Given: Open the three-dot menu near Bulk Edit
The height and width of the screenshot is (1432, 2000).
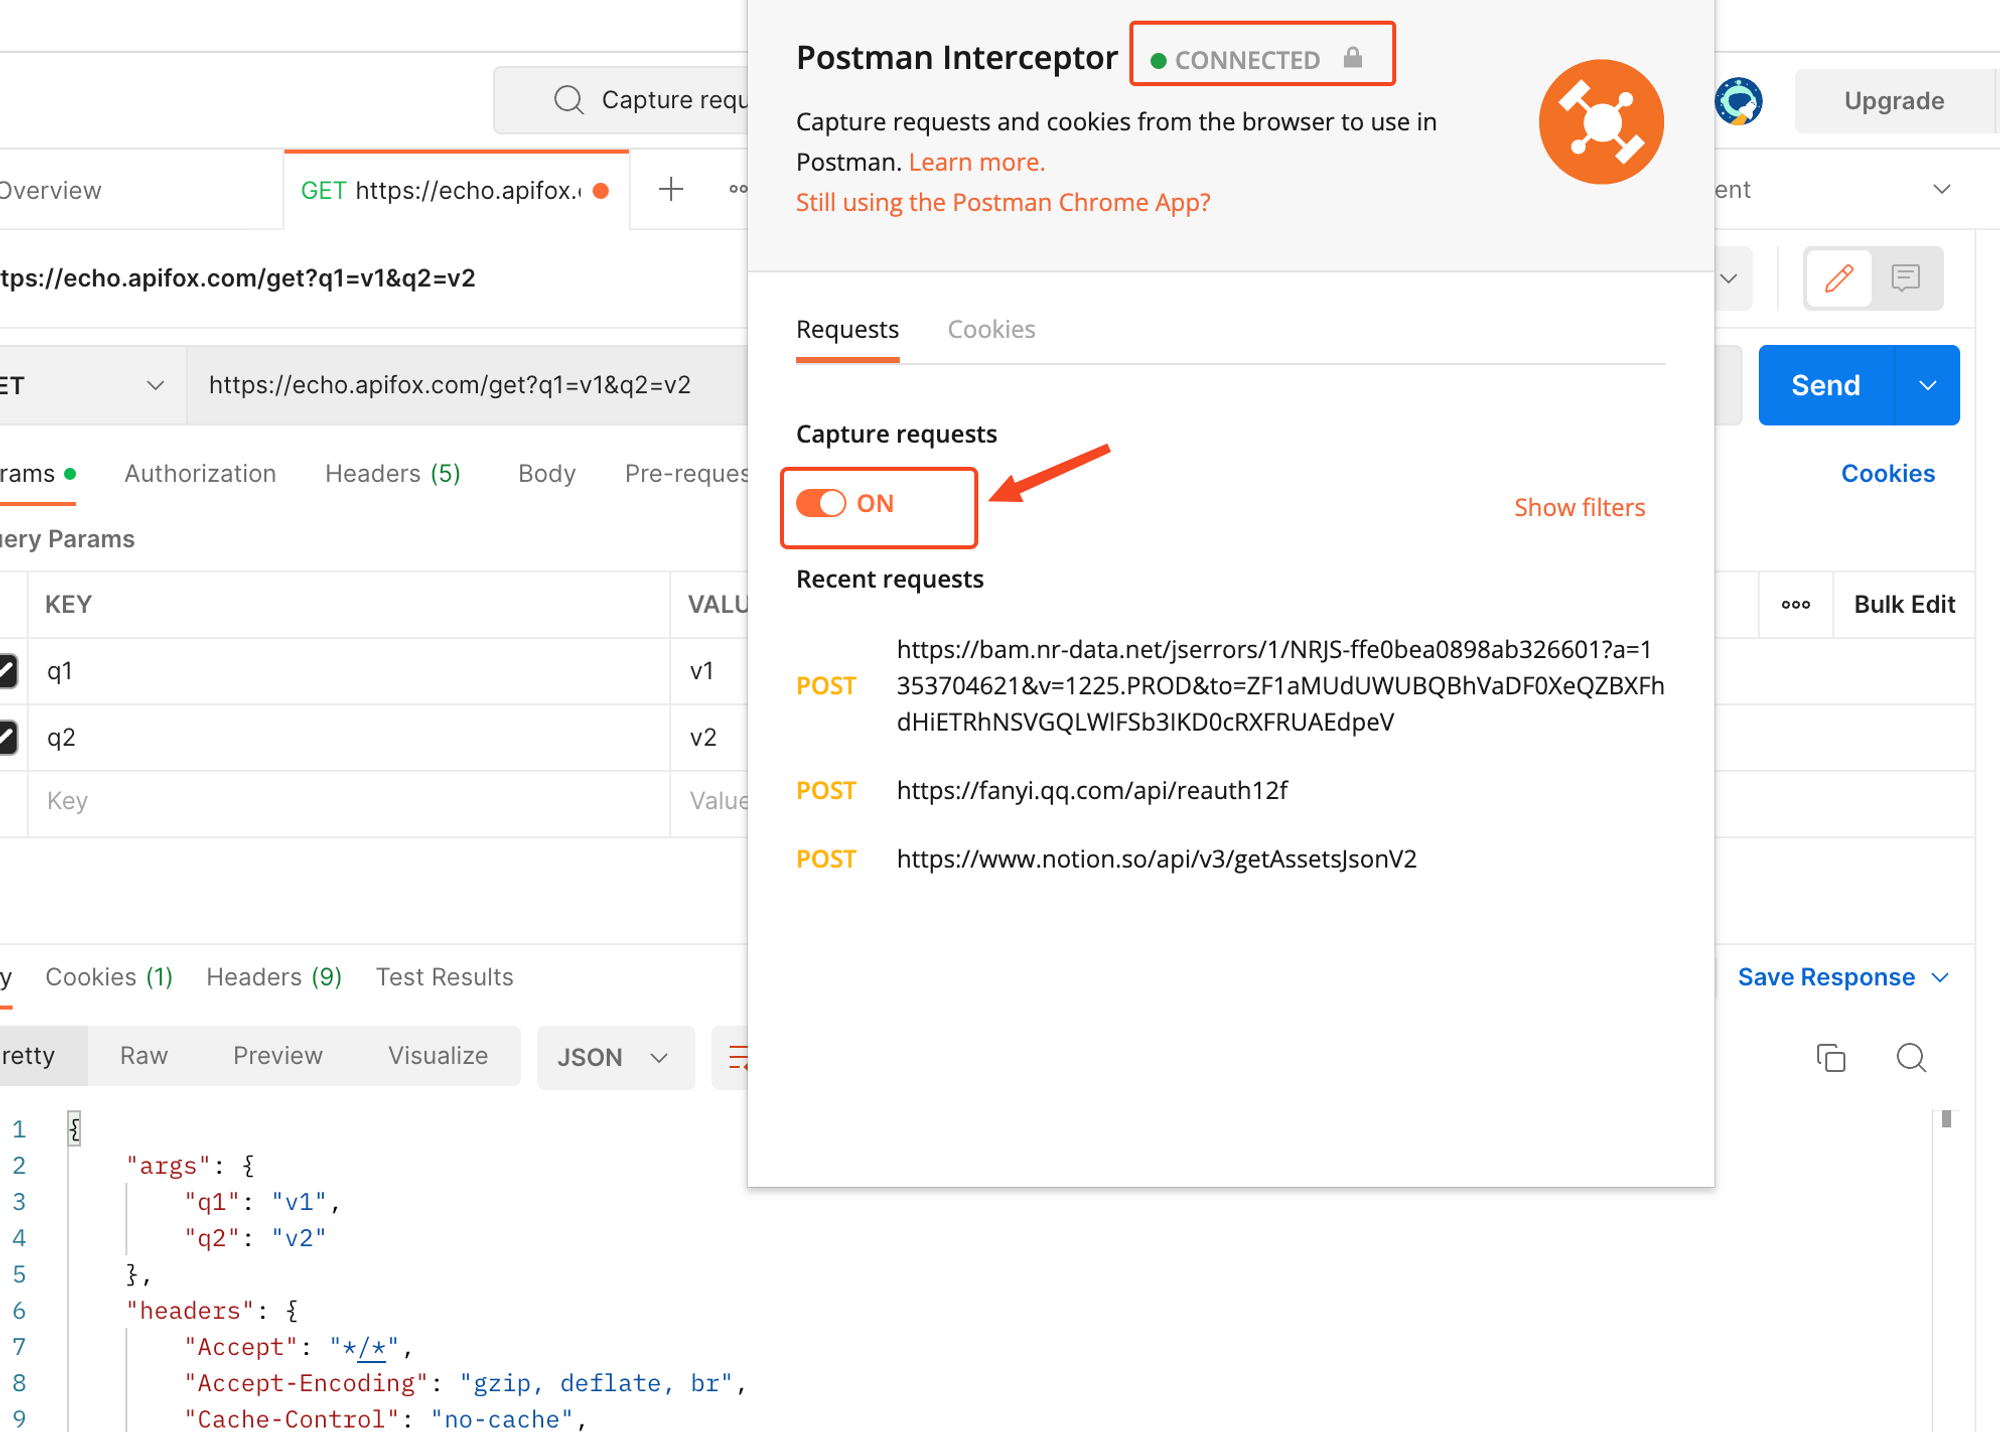Looking at the screenshot, I should click(1795, 604).
